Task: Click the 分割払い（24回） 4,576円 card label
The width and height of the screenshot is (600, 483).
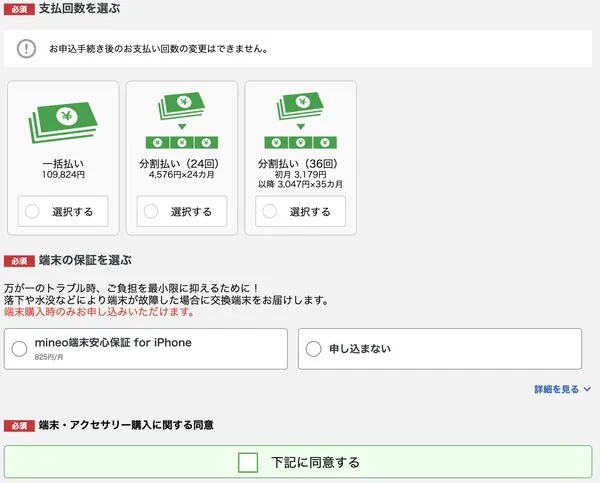Action: click(181, 166)
